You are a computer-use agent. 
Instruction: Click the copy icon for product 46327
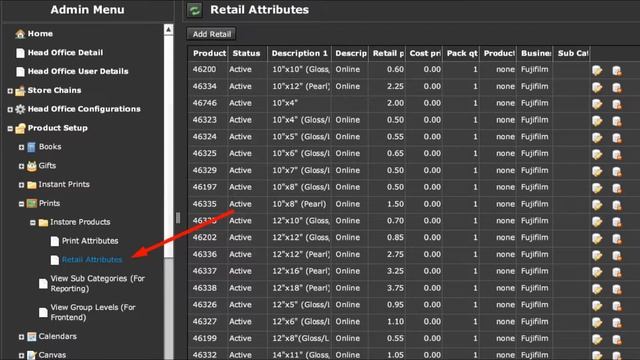(x=617, y=322)
